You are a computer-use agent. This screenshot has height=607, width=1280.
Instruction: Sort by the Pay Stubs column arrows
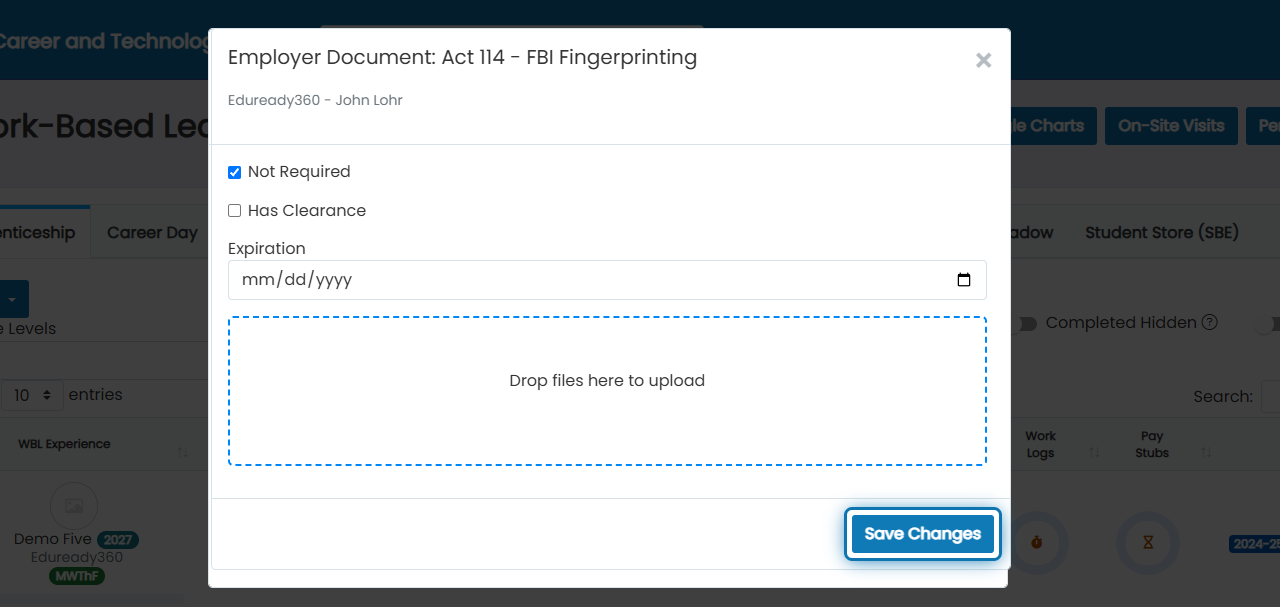[1207, 453]
